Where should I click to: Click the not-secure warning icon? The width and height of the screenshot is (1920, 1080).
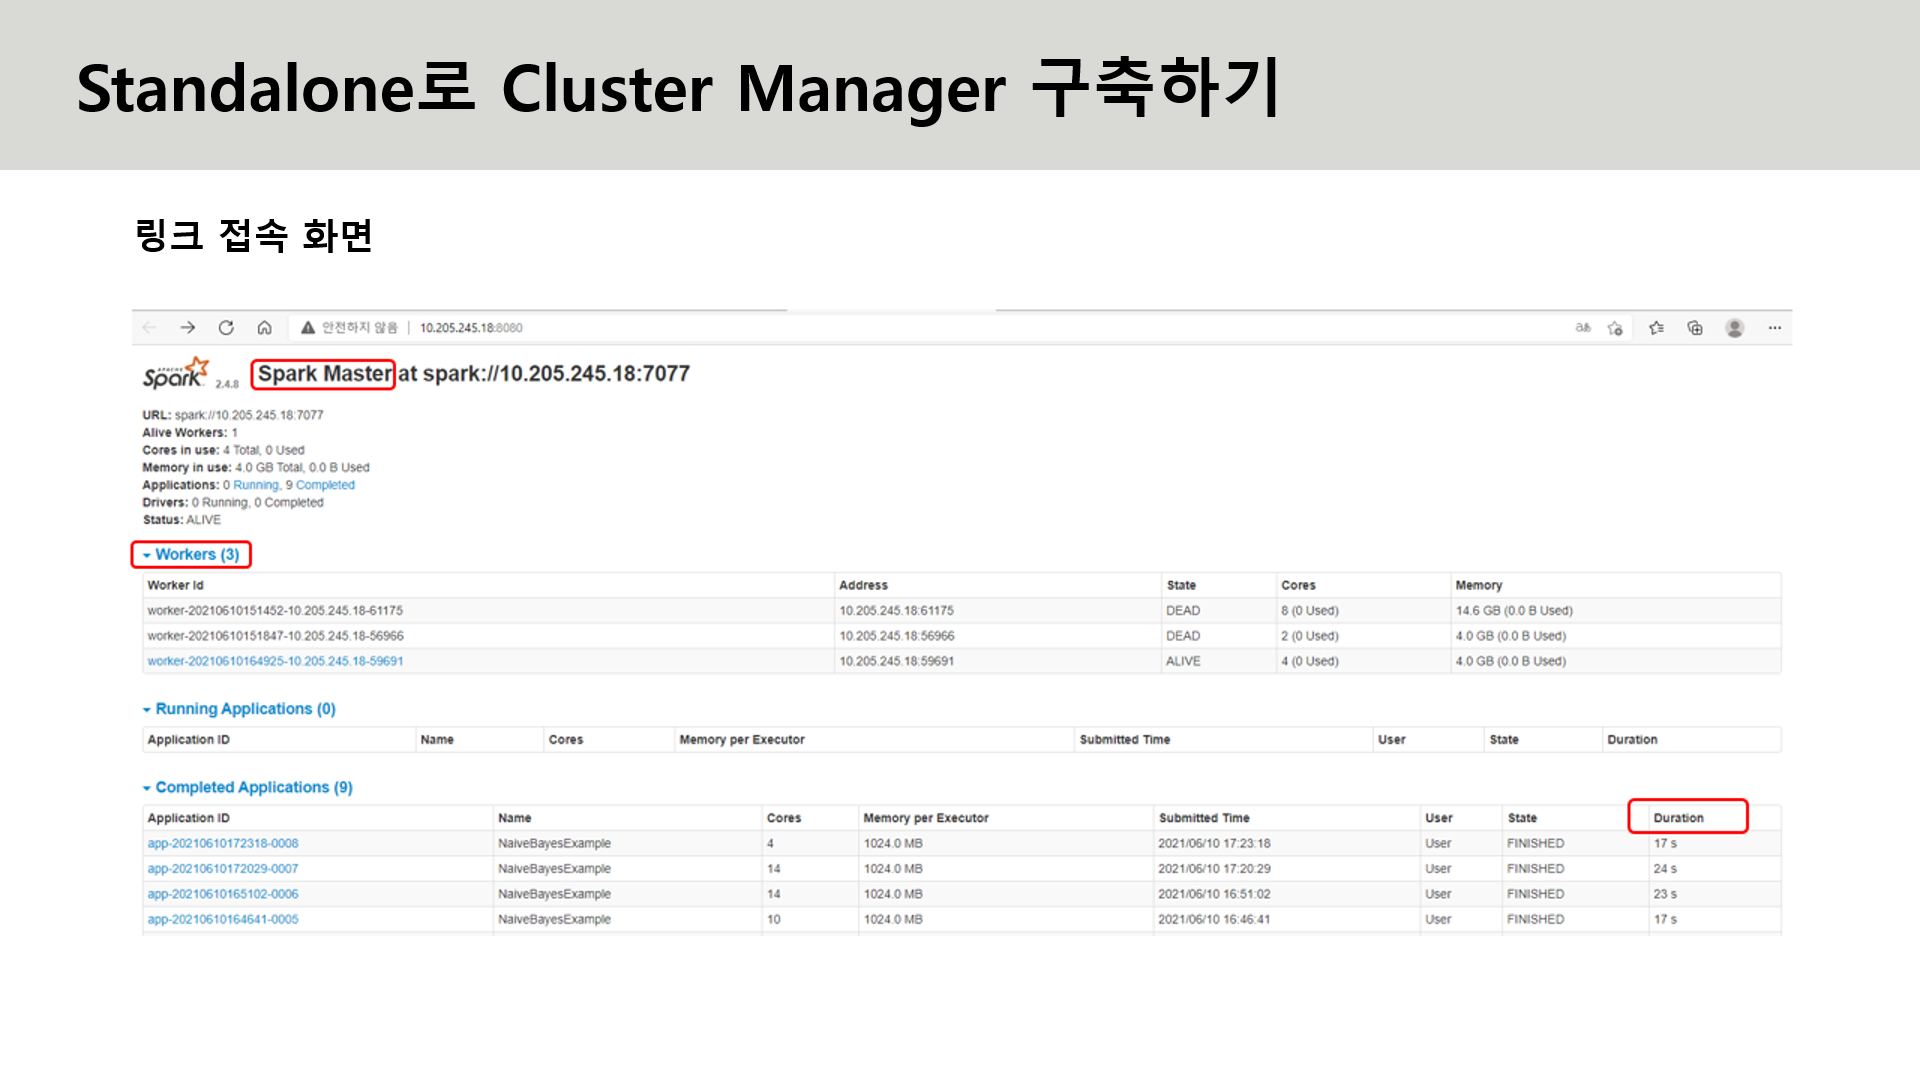pyautogui.click(x=308, y=328)
